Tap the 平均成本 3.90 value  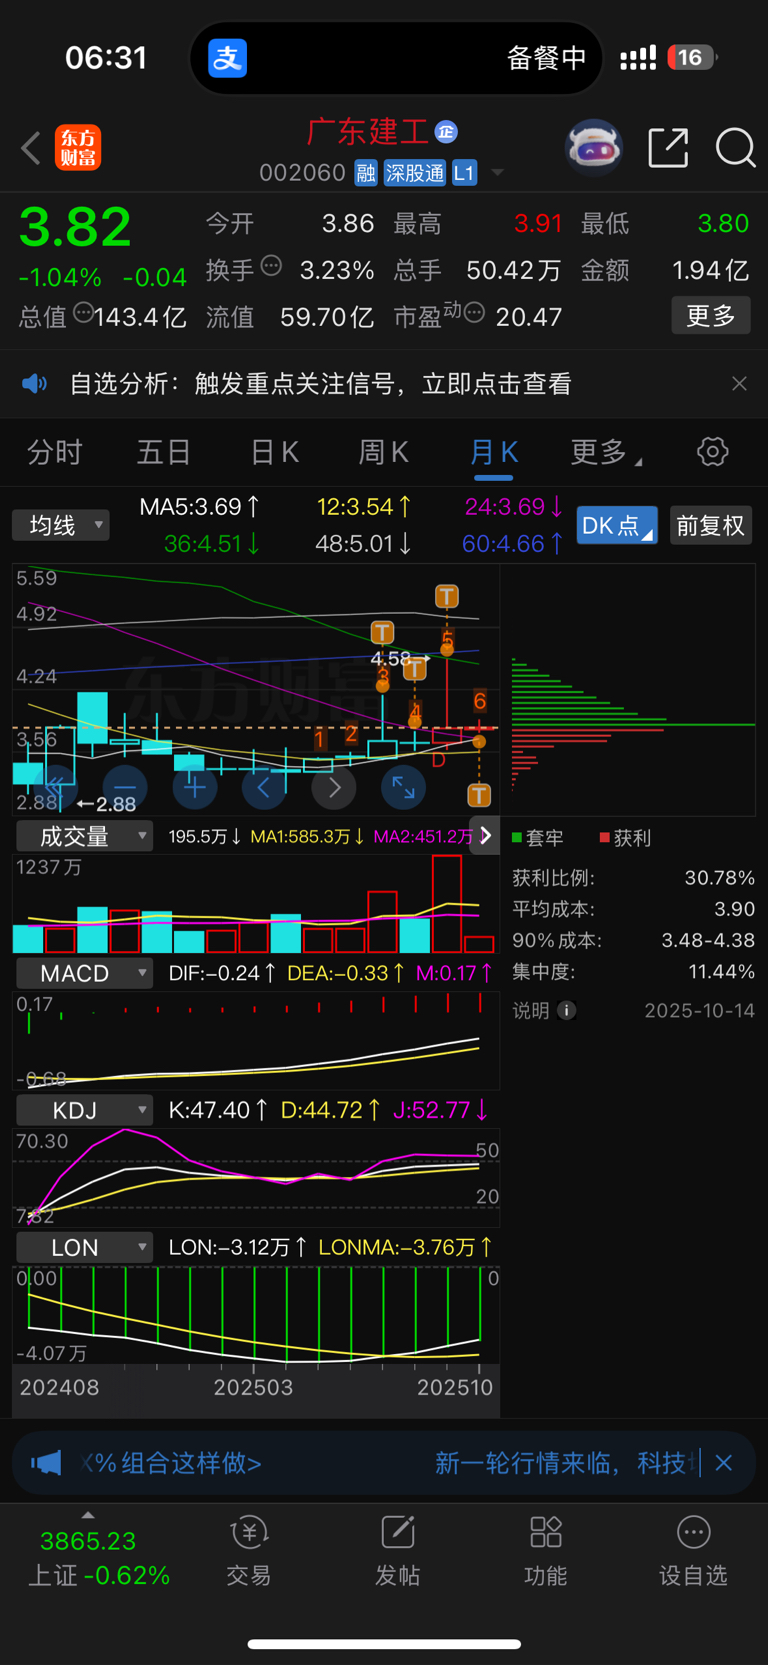point(735,909)
